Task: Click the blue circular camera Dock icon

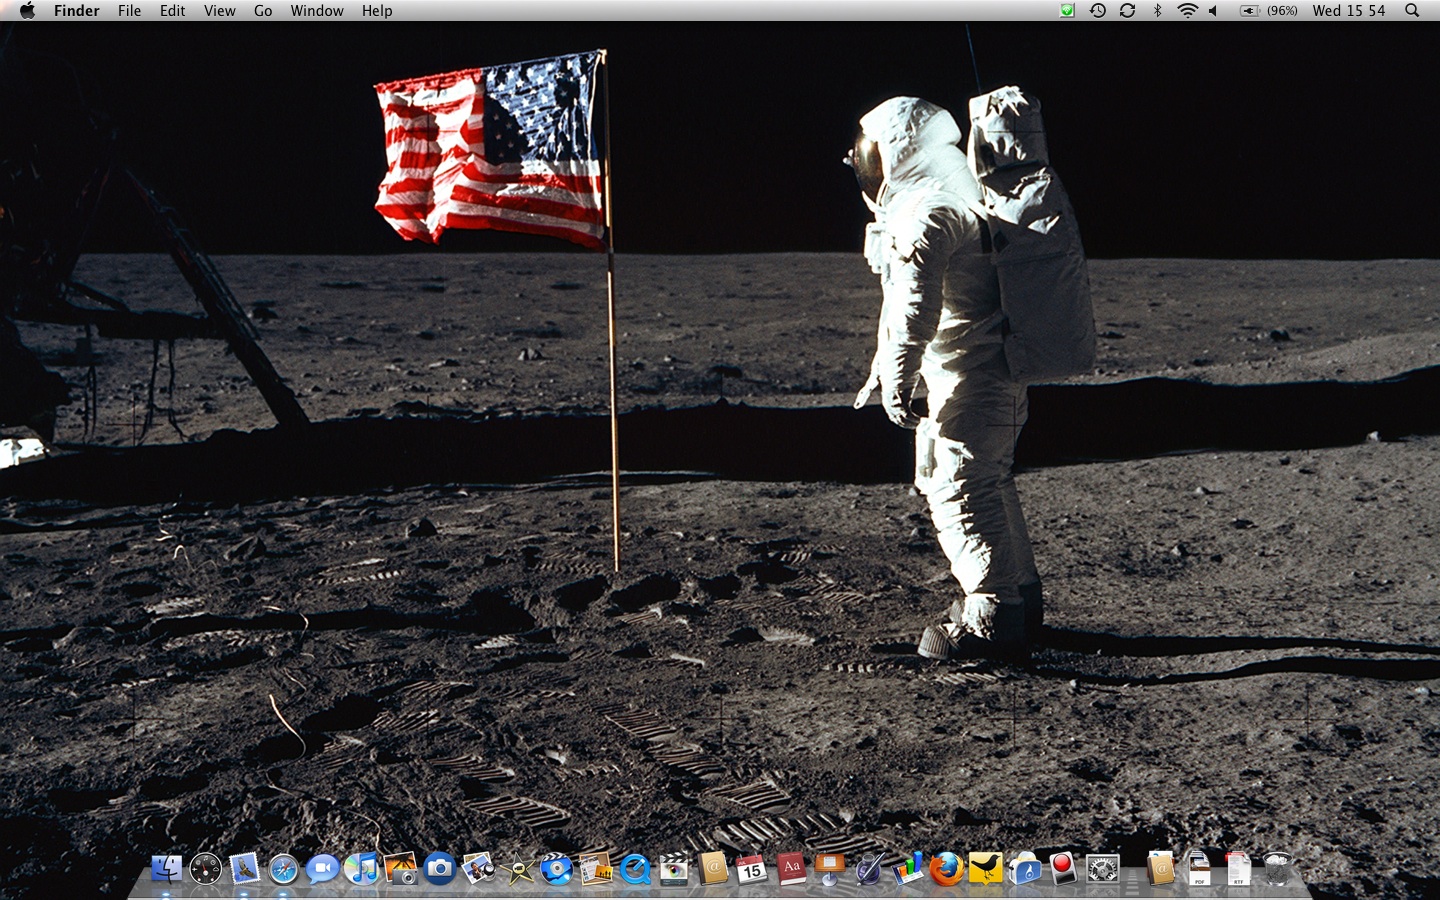Action: click(x=439, y=868)
